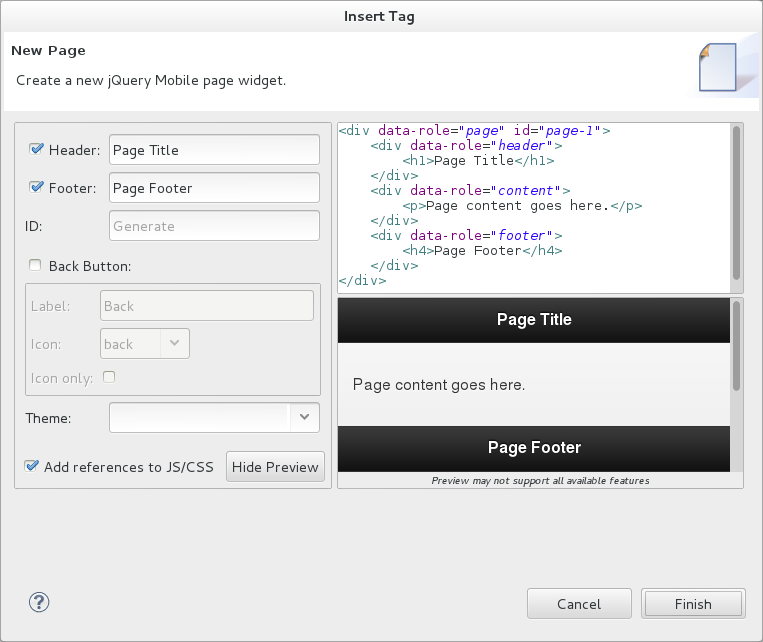
Task: Toggle Add references to JS/CSS checkbox
Action: click(33, 466)
